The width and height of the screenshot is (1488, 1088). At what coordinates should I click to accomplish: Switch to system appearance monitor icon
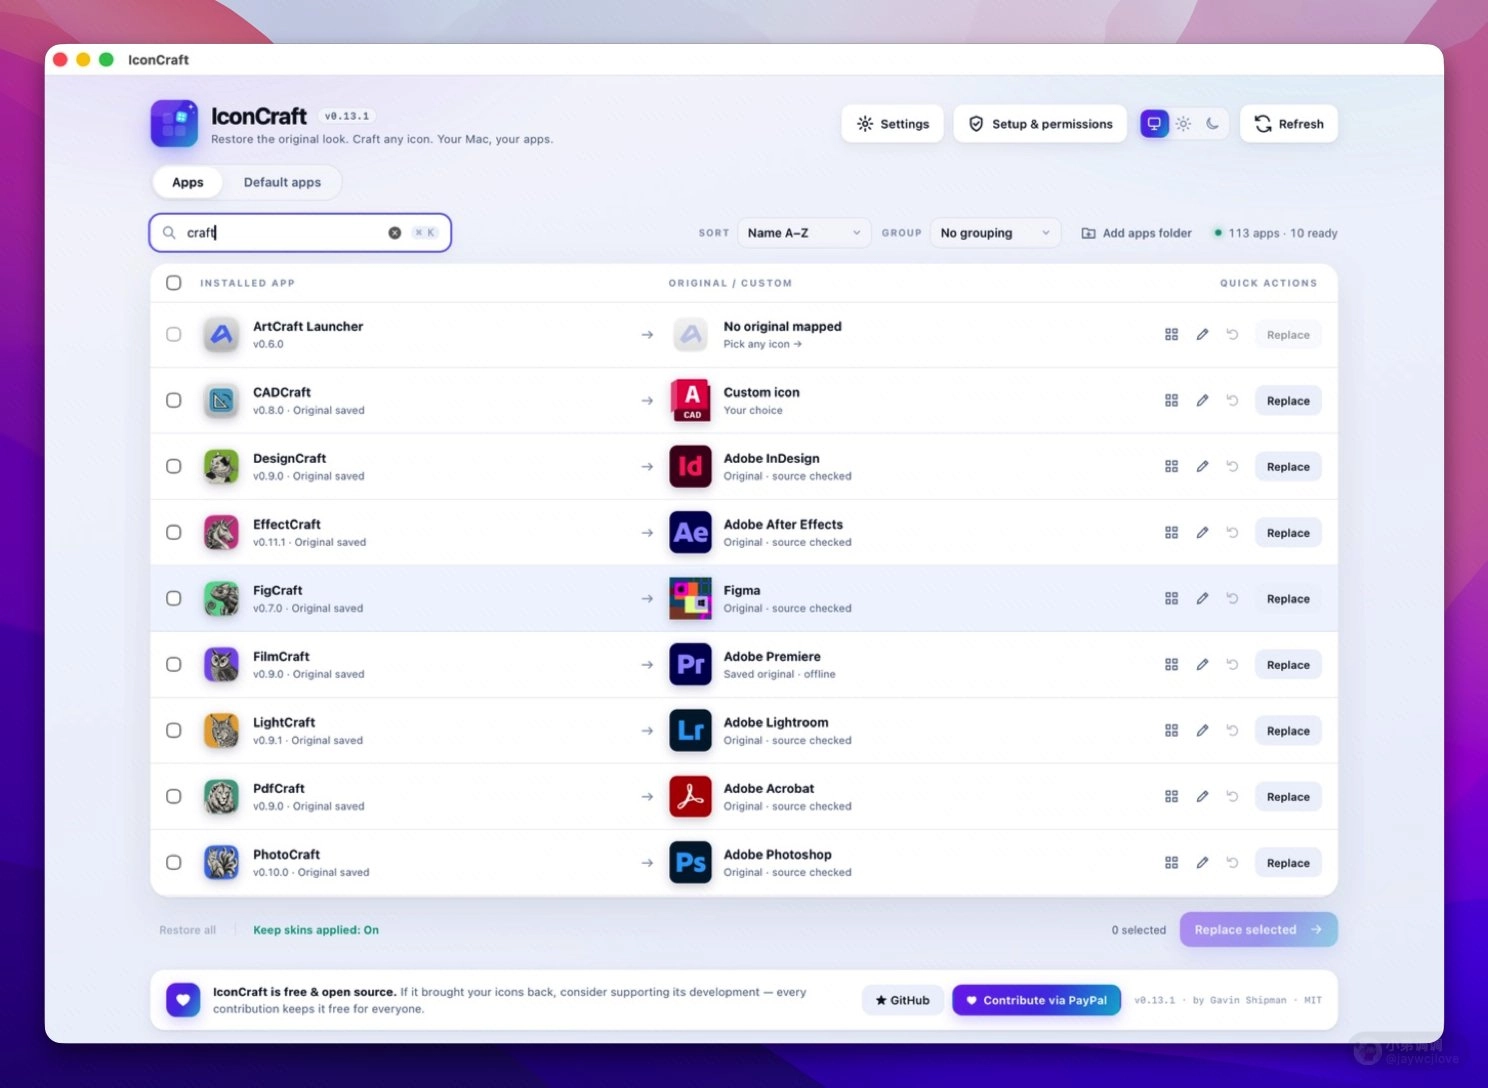(1154, 124)
